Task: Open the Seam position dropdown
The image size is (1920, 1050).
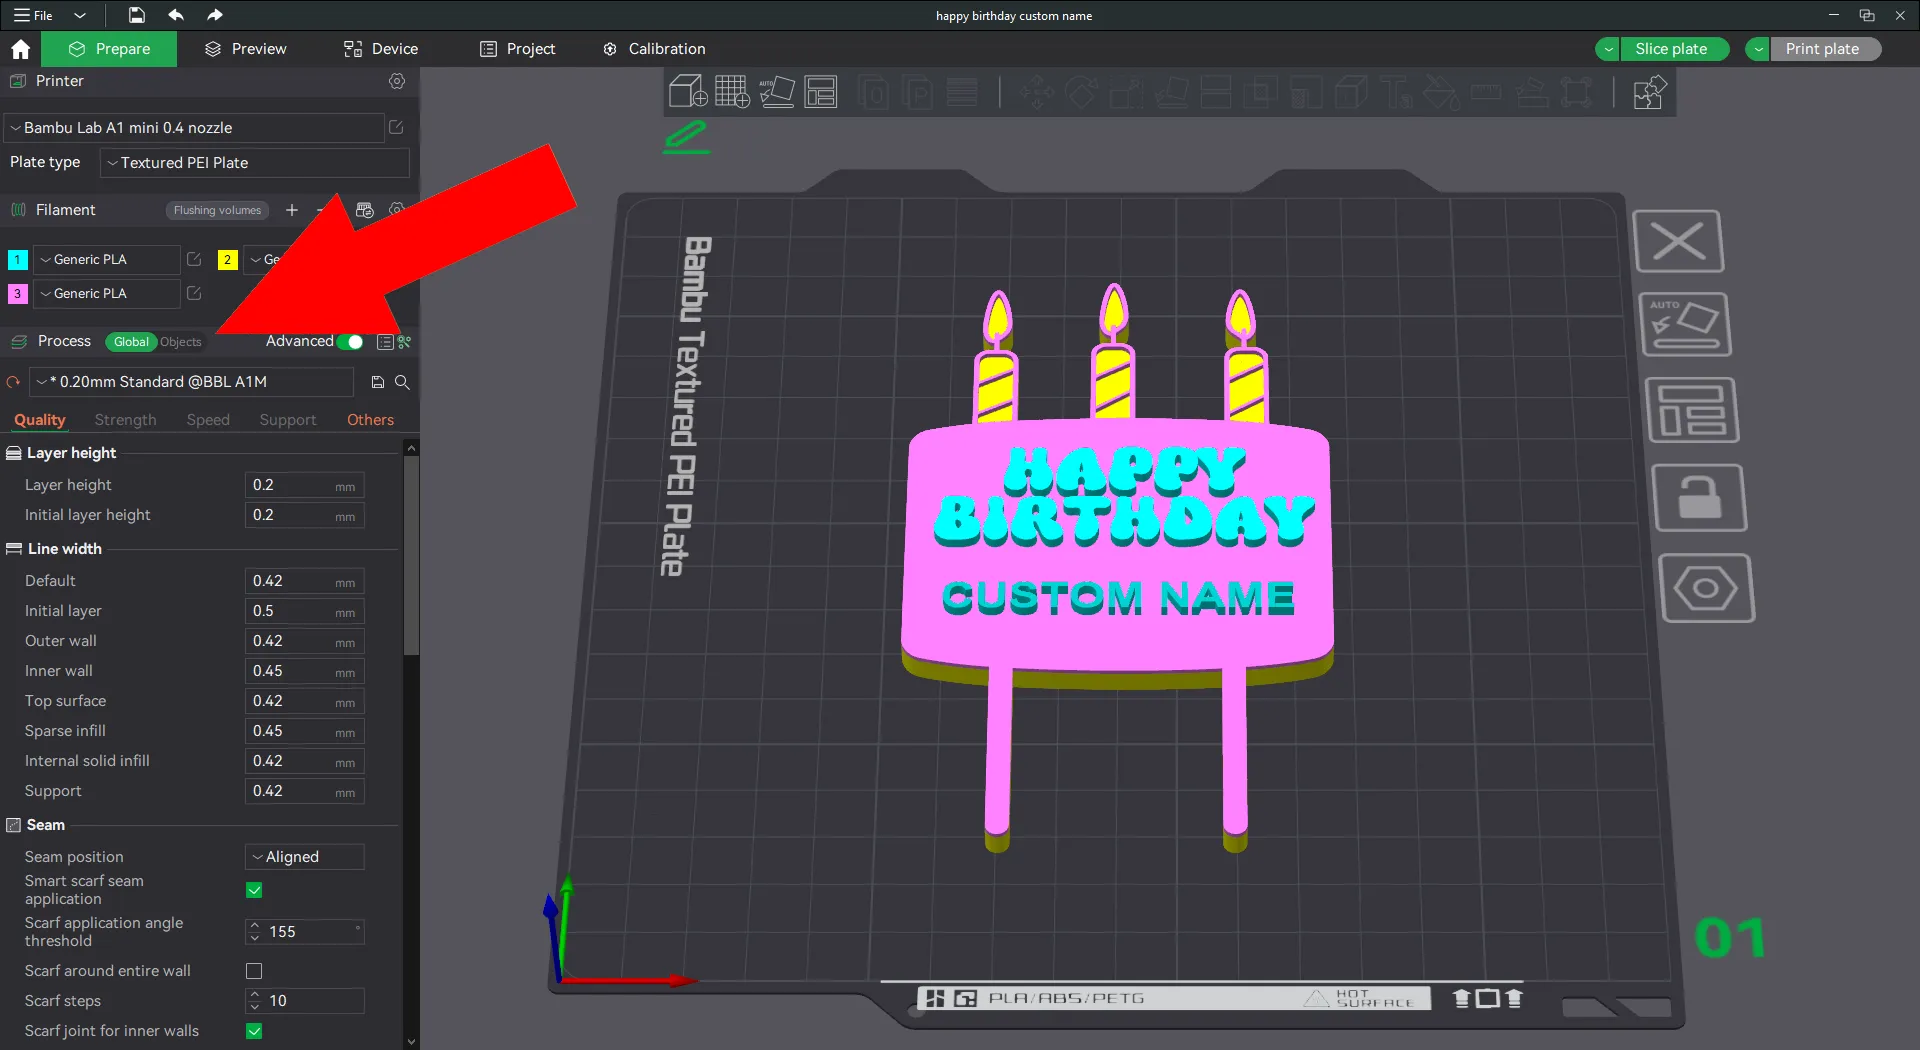Action: tap(305, 857)
